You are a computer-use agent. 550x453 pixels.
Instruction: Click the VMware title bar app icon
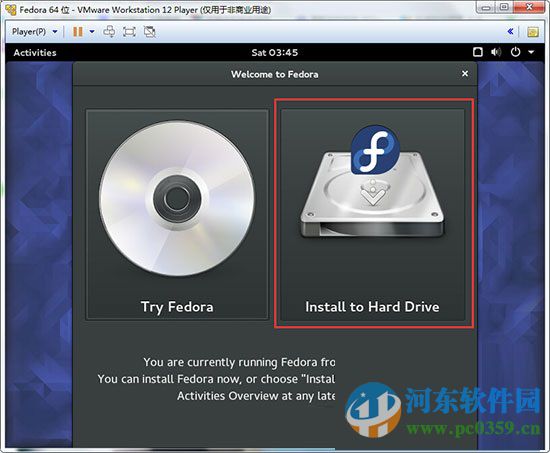pyautogui.click(x=11, y=9)
